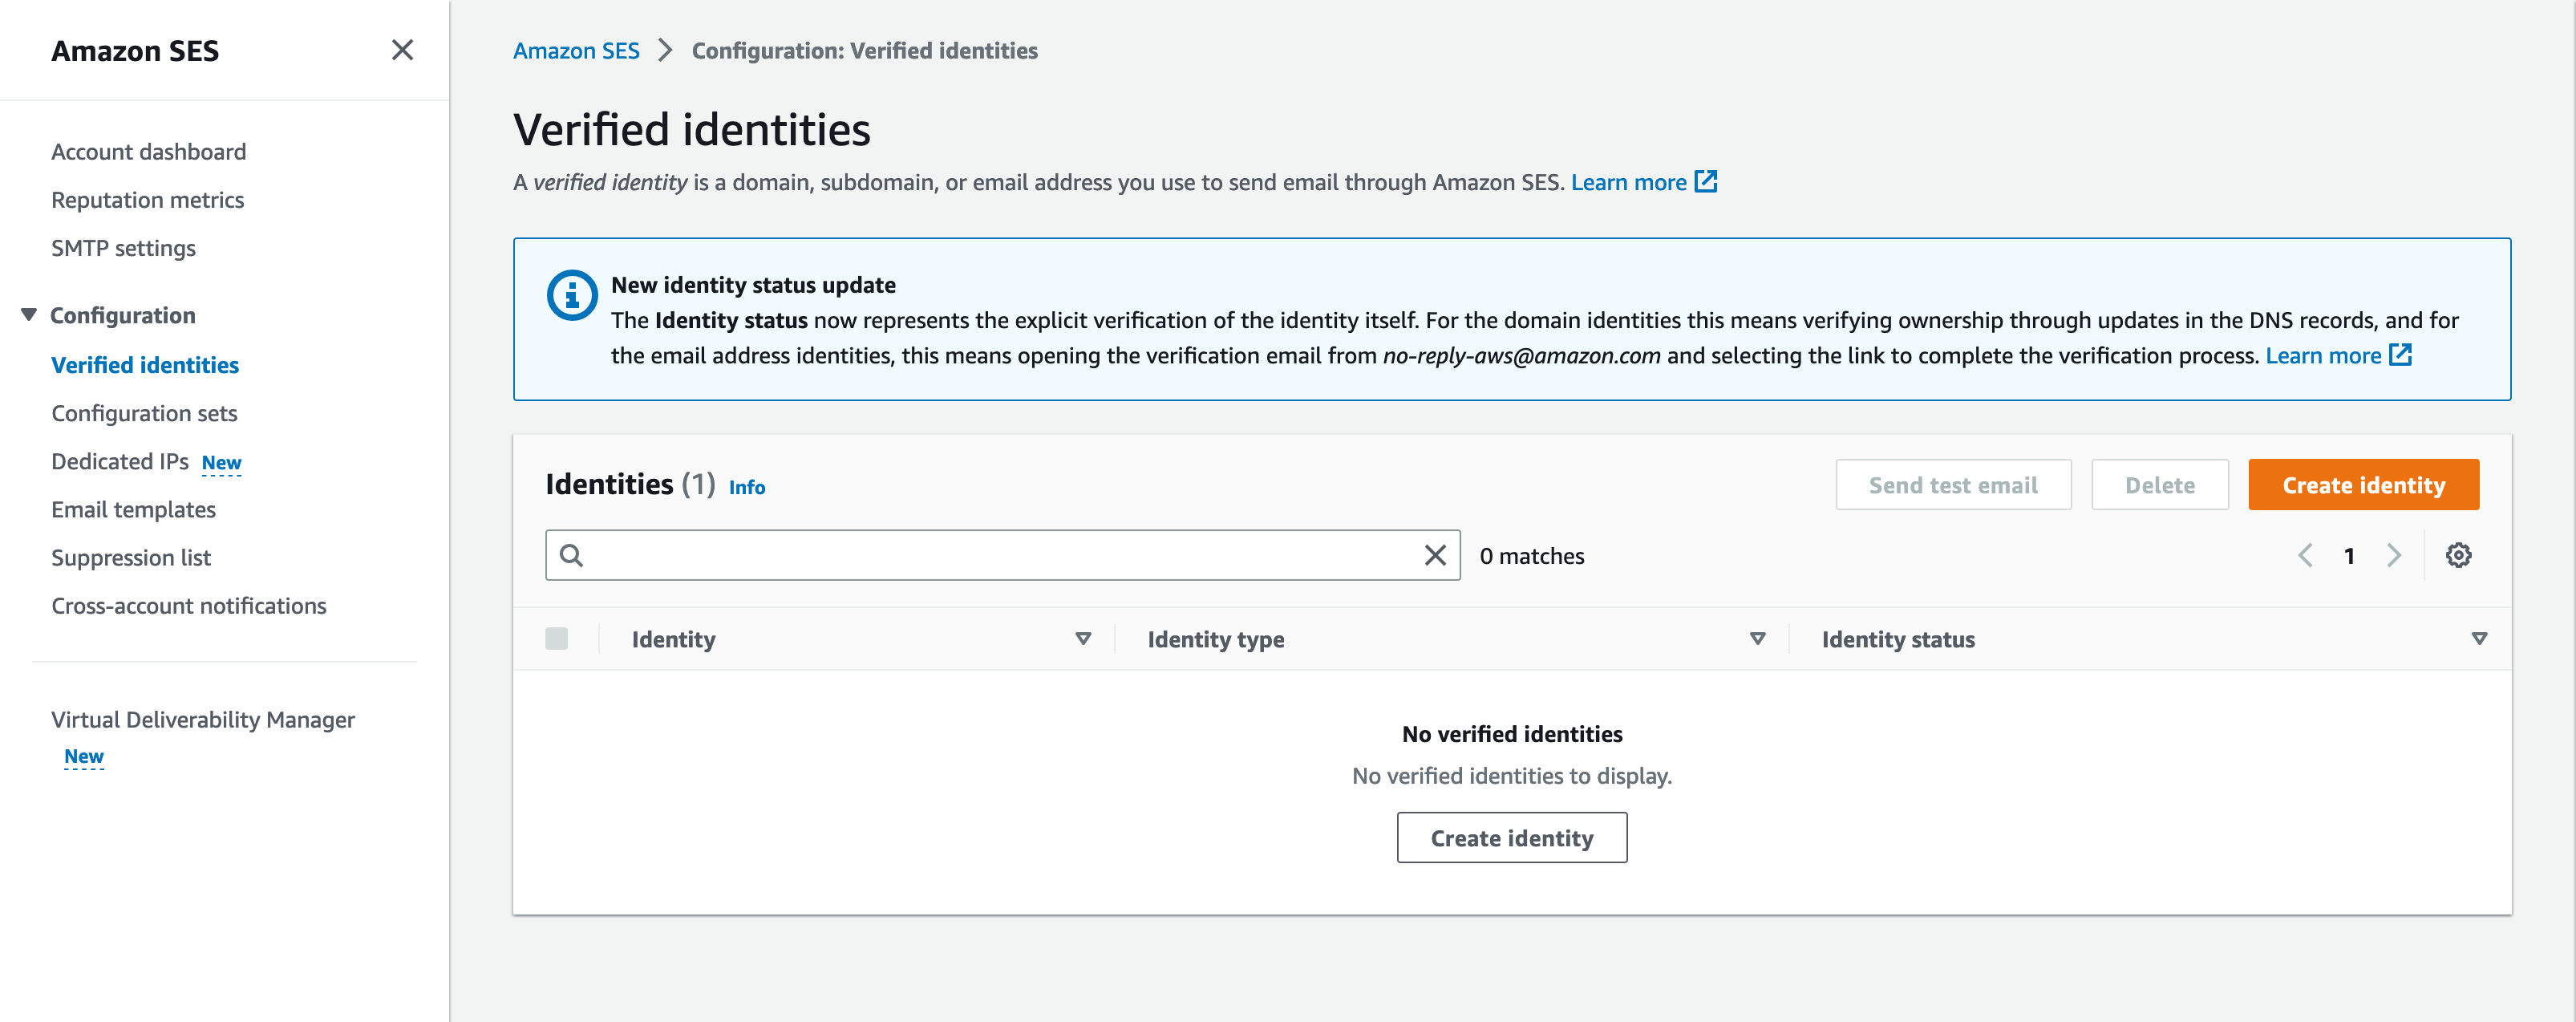
Task: Clear the identities search field
Action: click(1435, 555)
